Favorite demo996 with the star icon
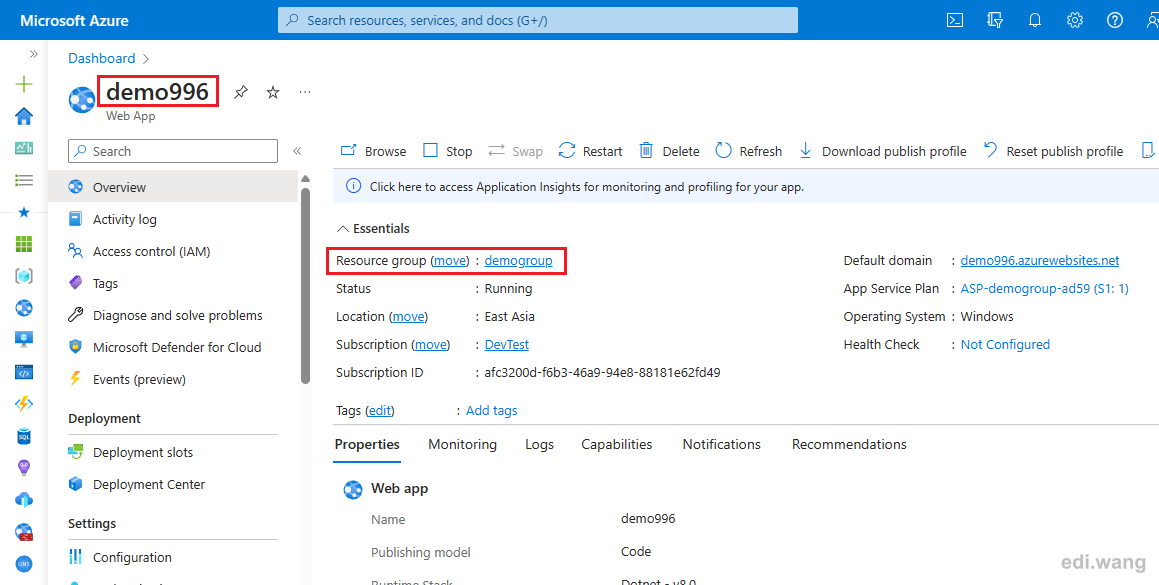Image resolution: width=1159 pixels, height=585 pixels. point(273,92)
